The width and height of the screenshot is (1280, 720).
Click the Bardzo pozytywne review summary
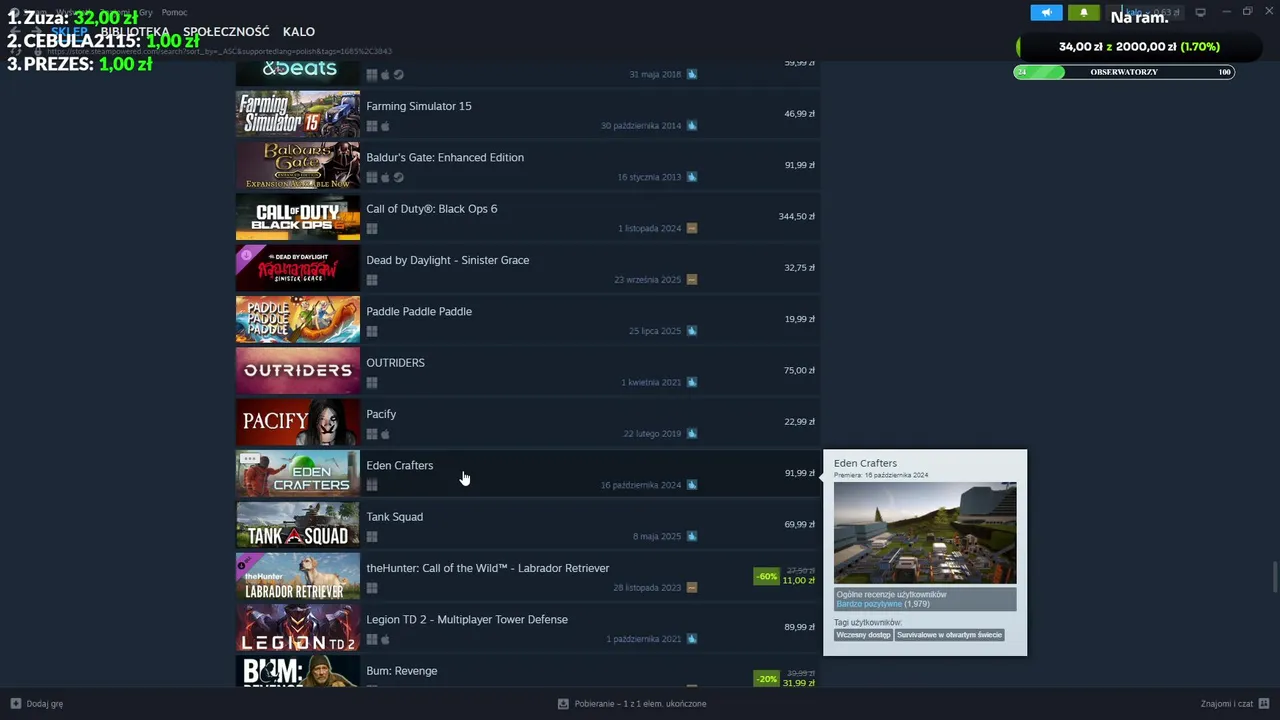tap(869, 604)
